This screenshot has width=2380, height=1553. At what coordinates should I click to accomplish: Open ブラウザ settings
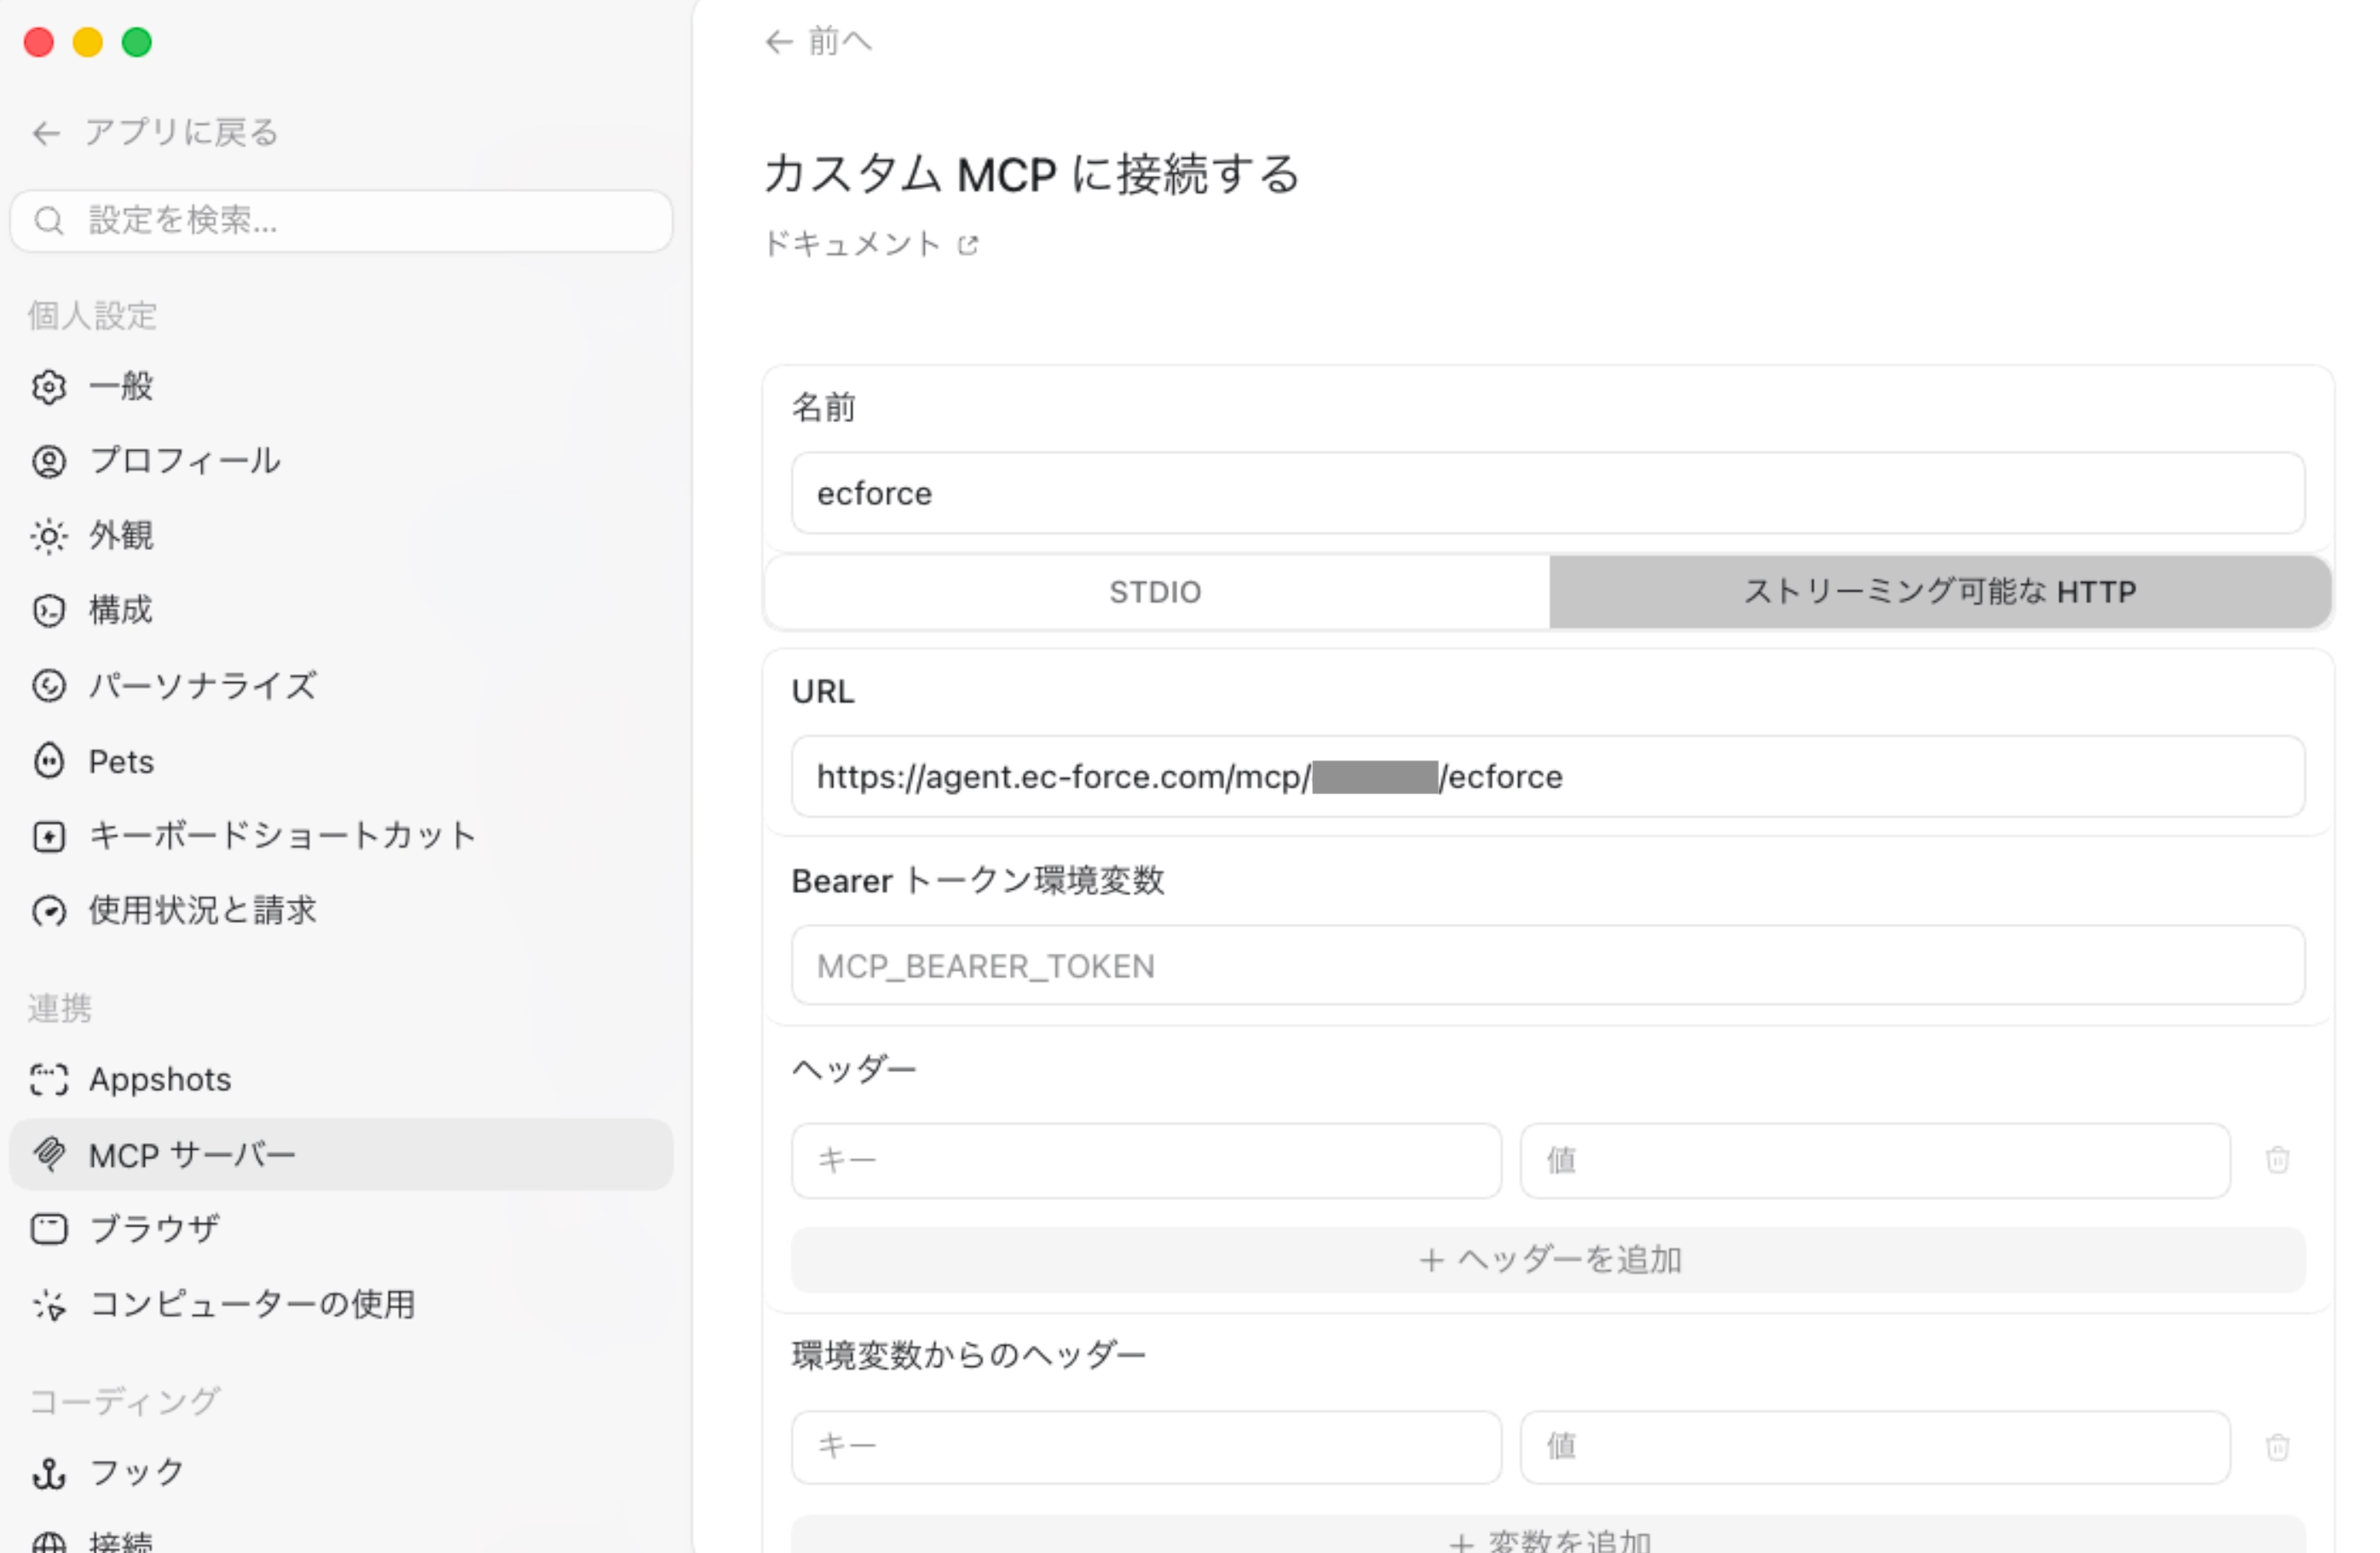point(340,1229)
